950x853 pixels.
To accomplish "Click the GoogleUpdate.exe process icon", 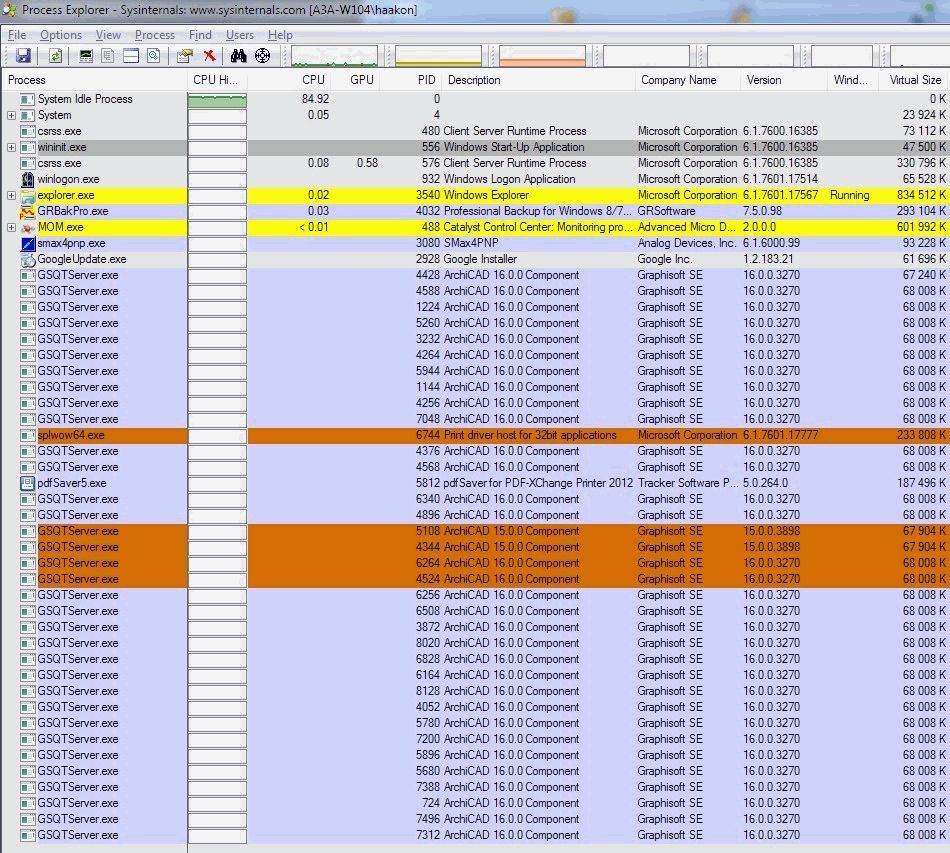I will (x=27, y=259).
